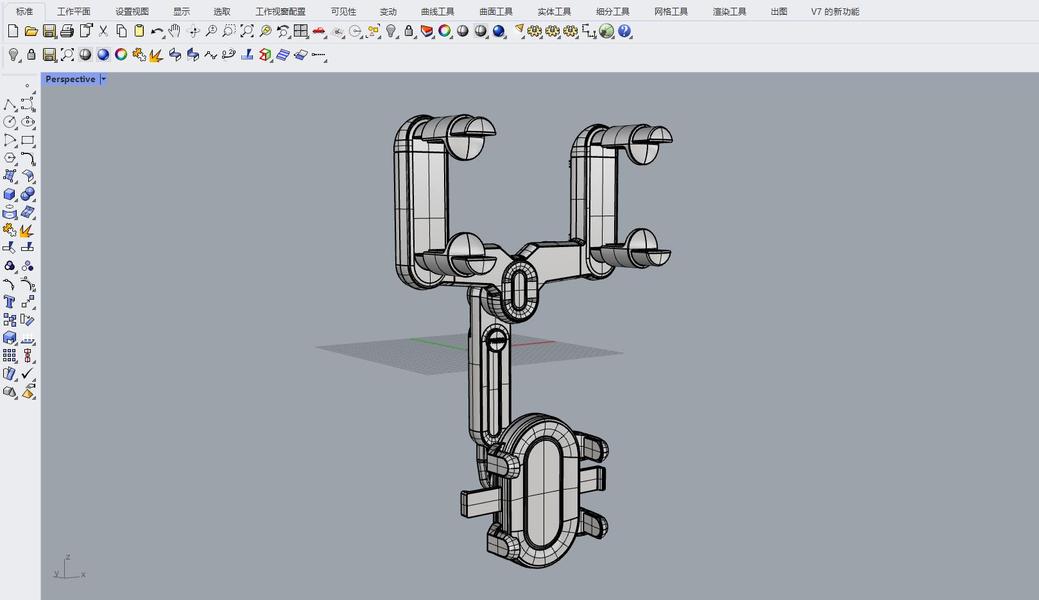Select the Pan hand tool
1039x600 pixels.
point(175,31)
